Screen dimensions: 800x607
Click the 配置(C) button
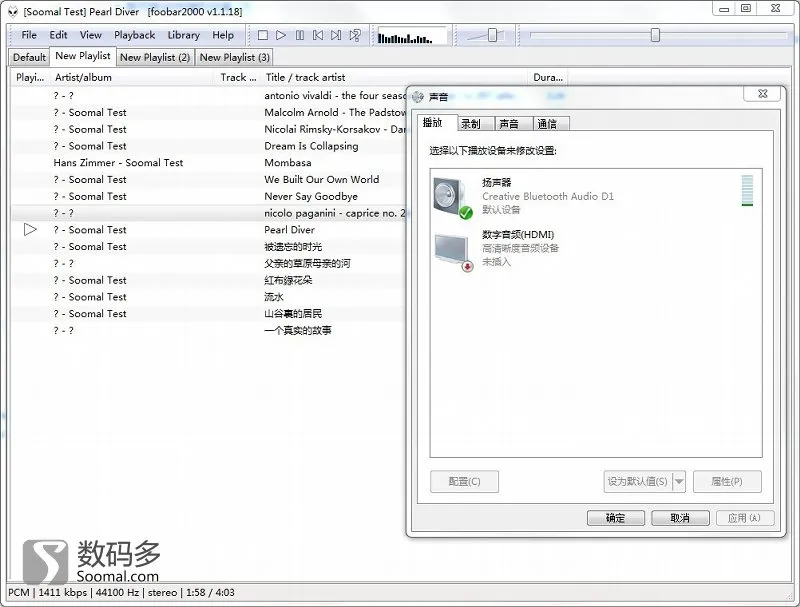click(464, 482)
